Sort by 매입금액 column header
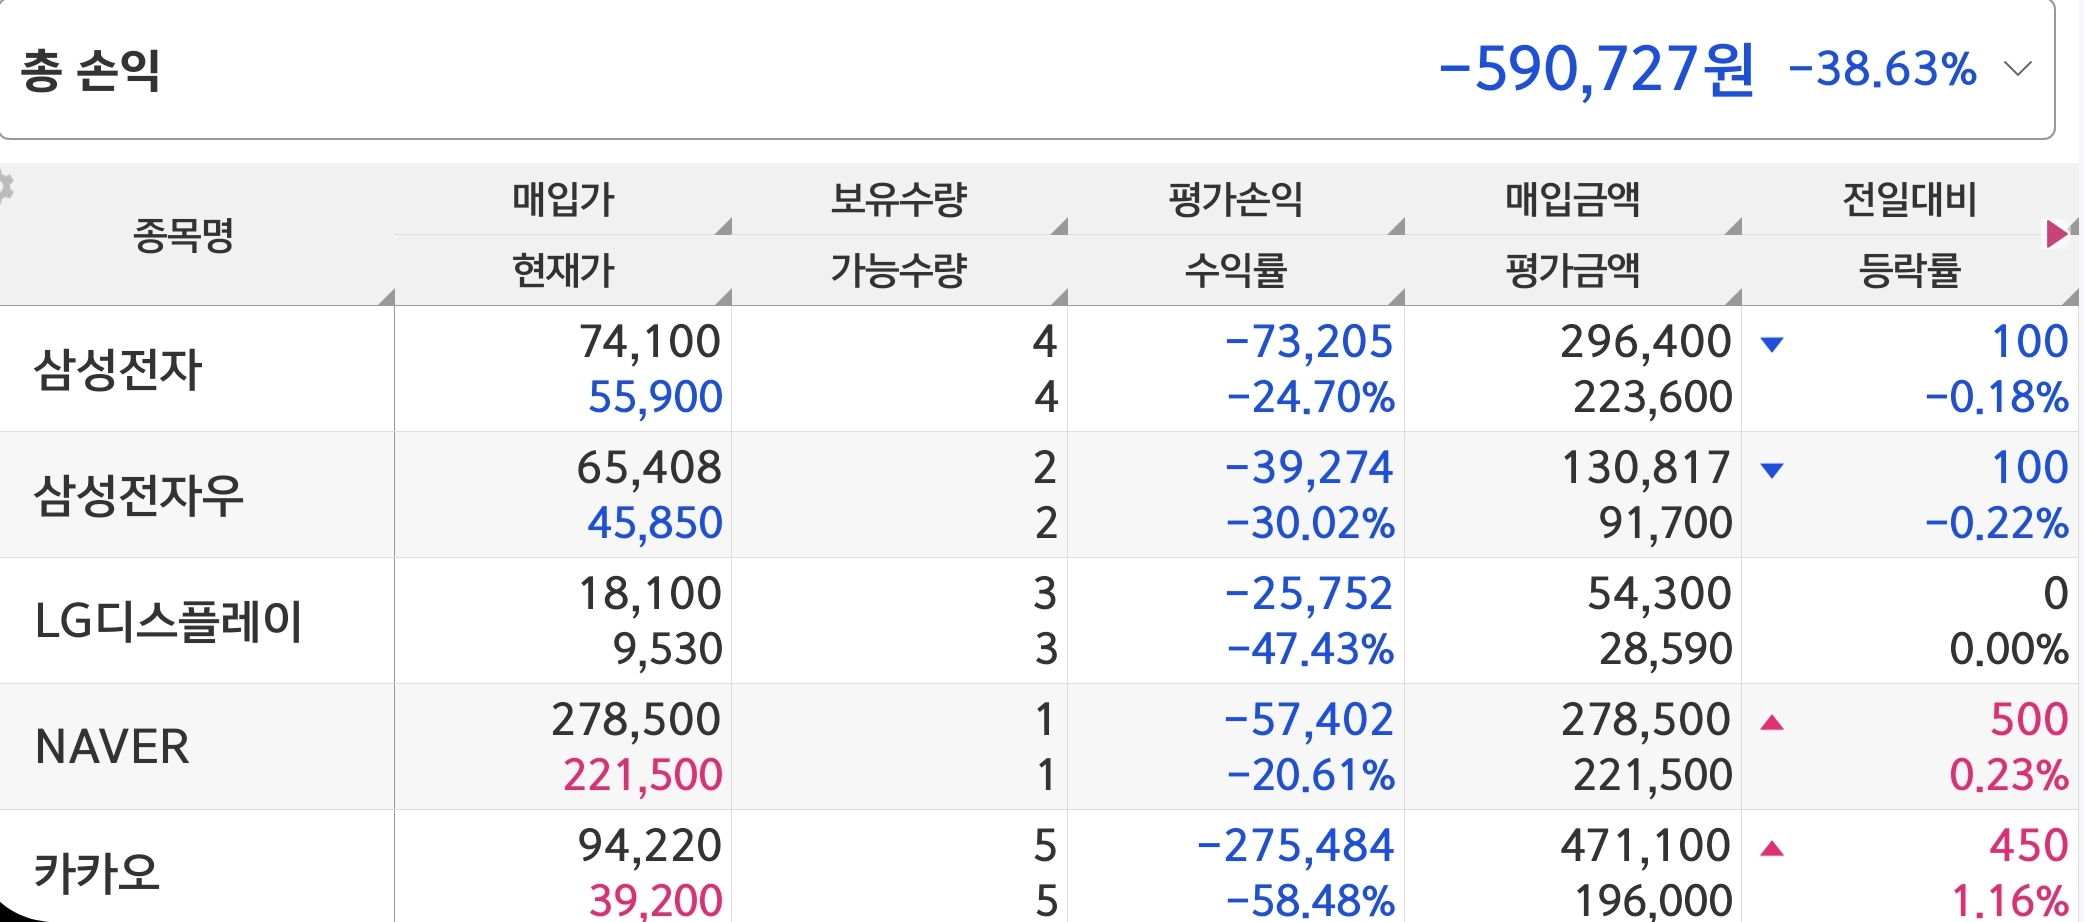The height and width of the screenshot is (922, 2084). (x=1573, y=199)
